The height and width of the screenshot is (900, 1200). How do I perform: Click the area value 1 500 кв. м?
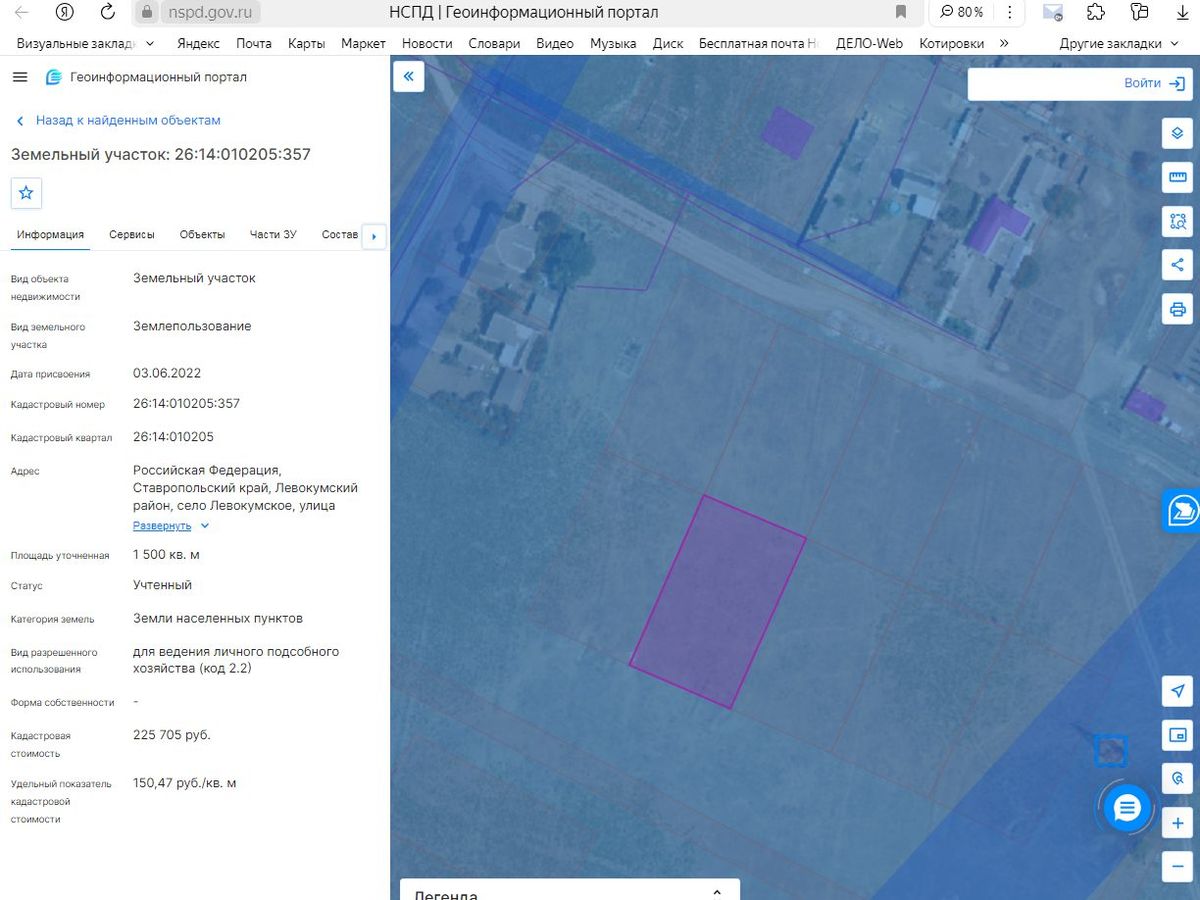[x=166, y=555]
